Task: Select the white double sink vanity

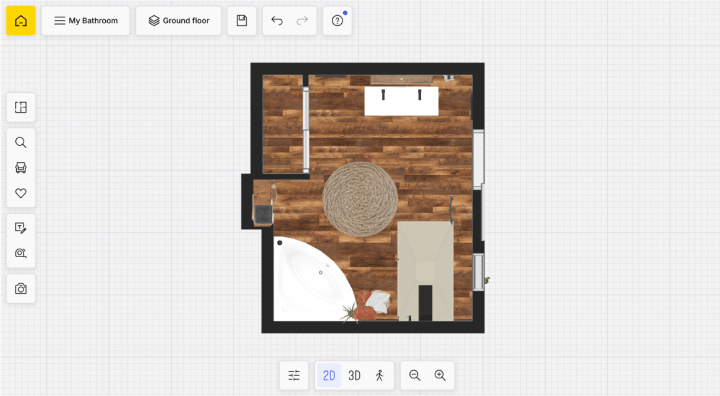Action: (401, 101)
